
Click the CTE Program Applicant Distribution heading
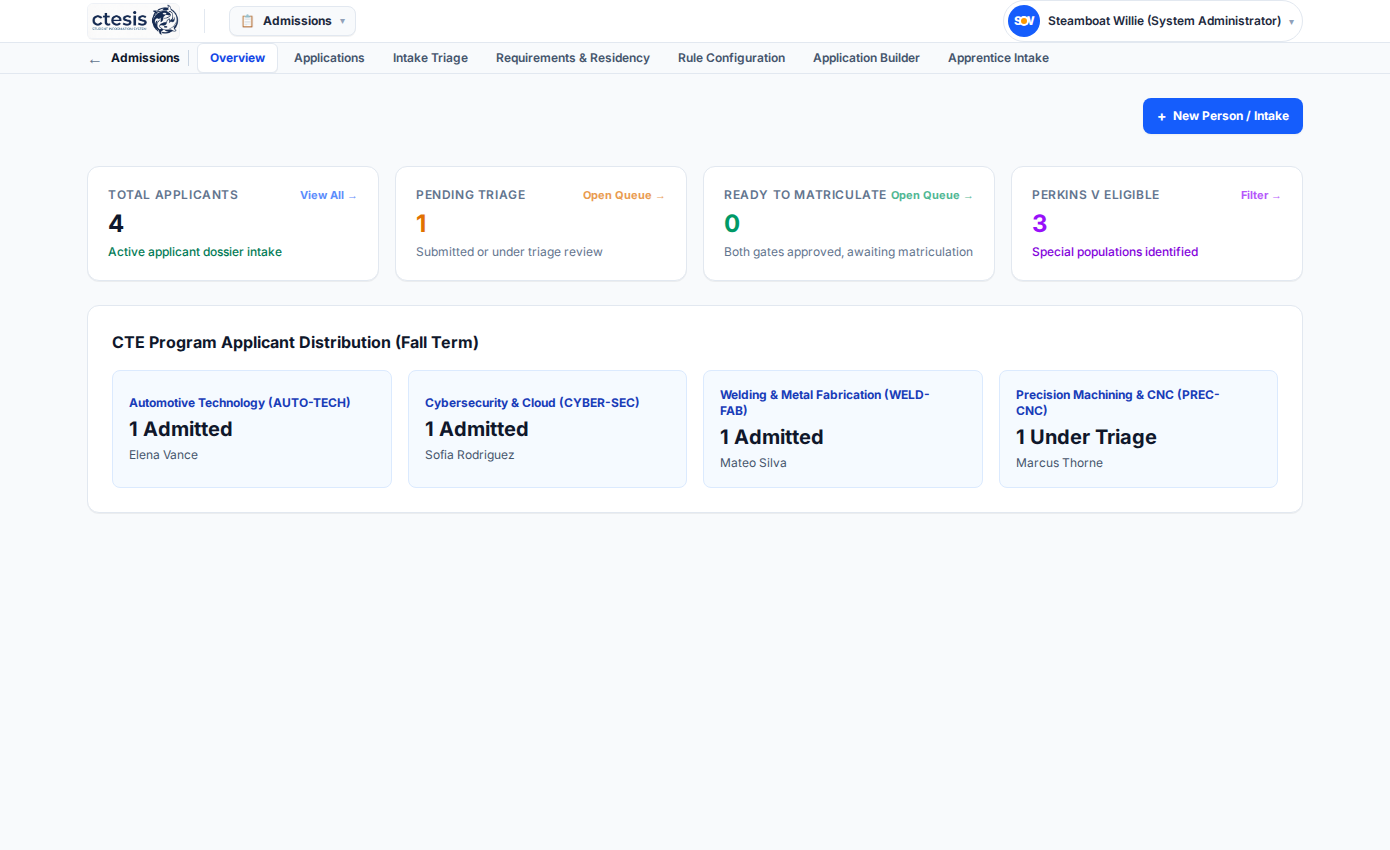[x=295, y=342]
